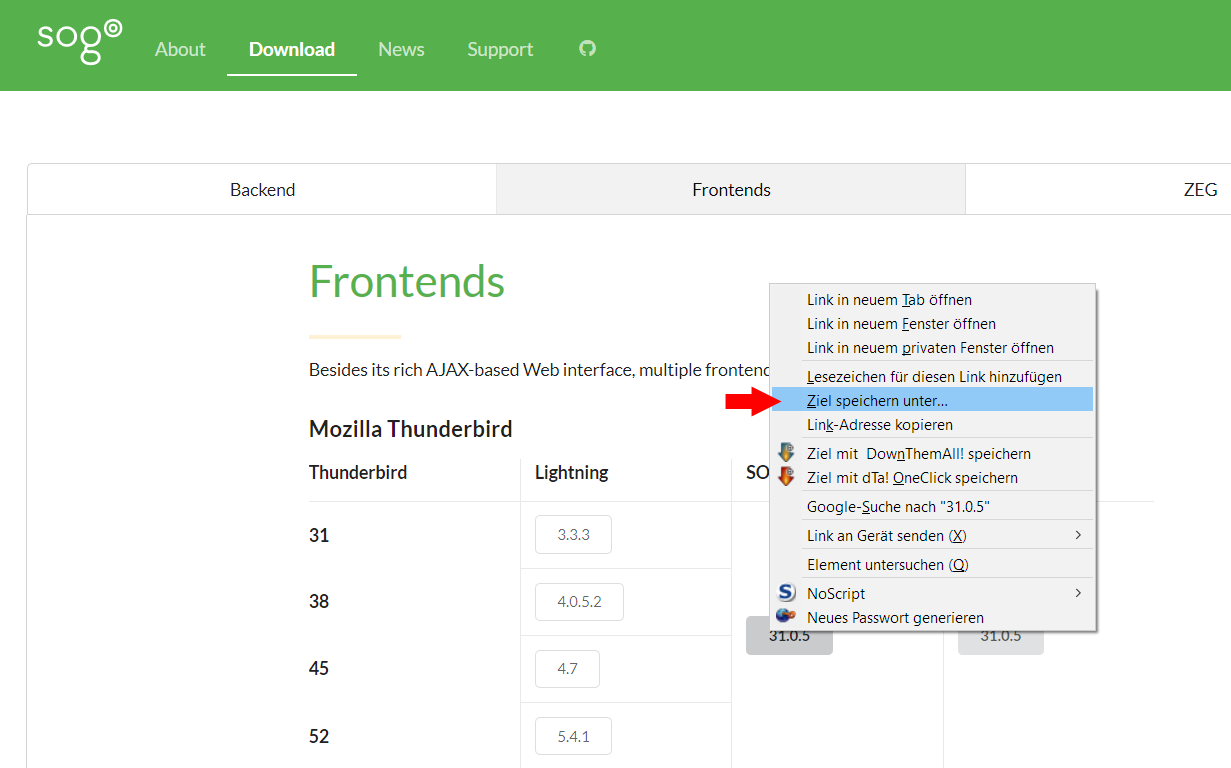Download Lightning version 4.7
The width and height of the screenshot is (1231, 768).
567,669
